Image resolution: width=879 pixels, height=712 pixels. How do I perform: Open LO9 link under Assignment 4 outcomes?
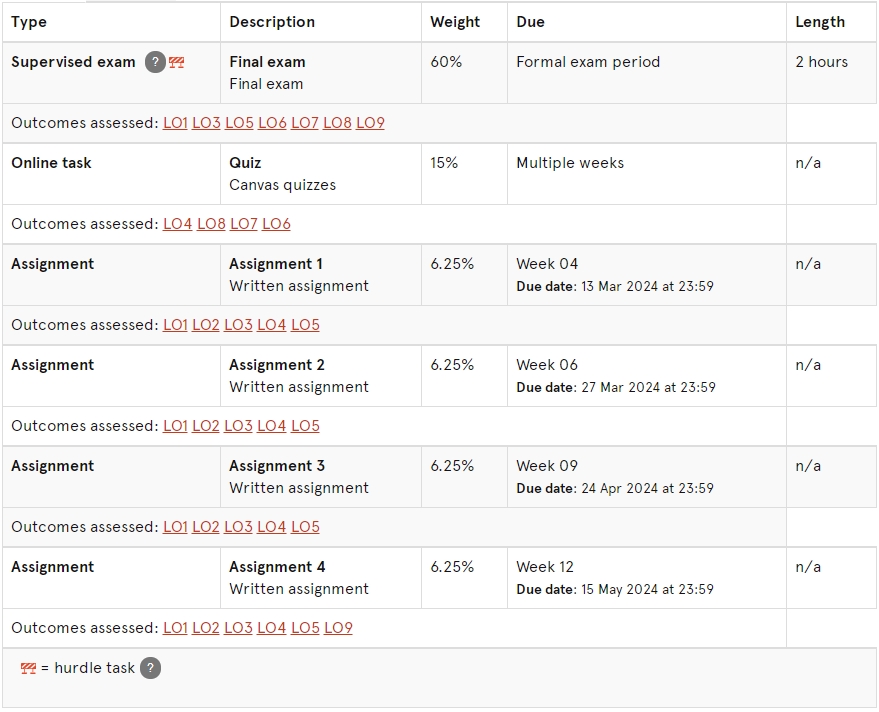pos(339,627)
